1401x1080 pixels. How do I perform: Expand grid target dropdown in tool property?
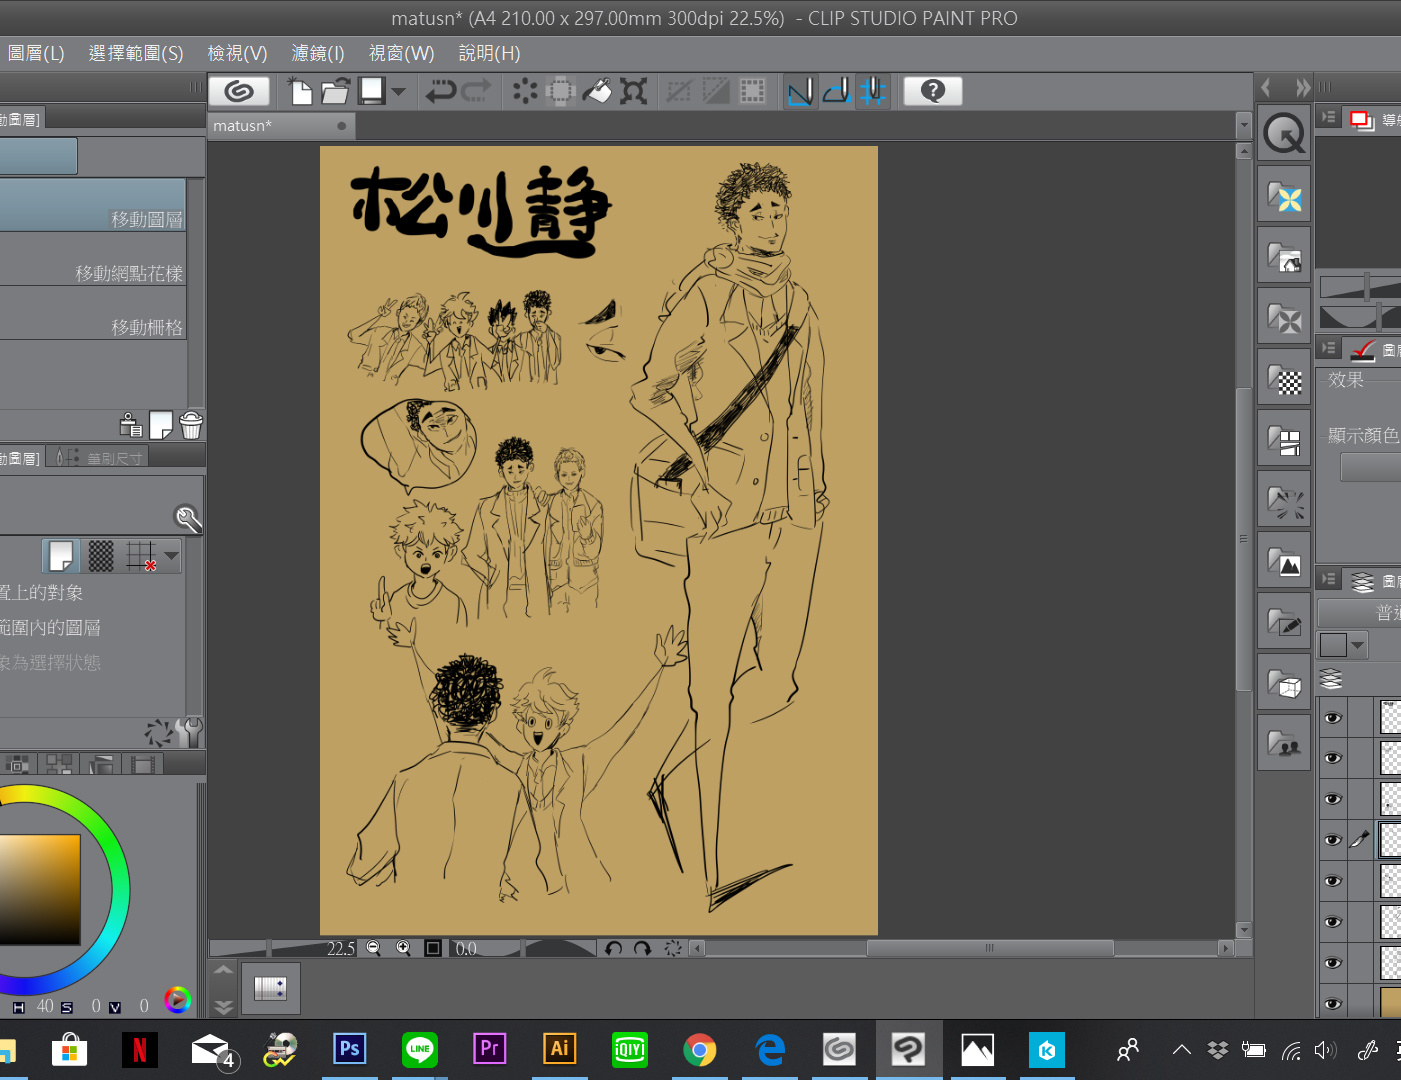pos(171,555)
